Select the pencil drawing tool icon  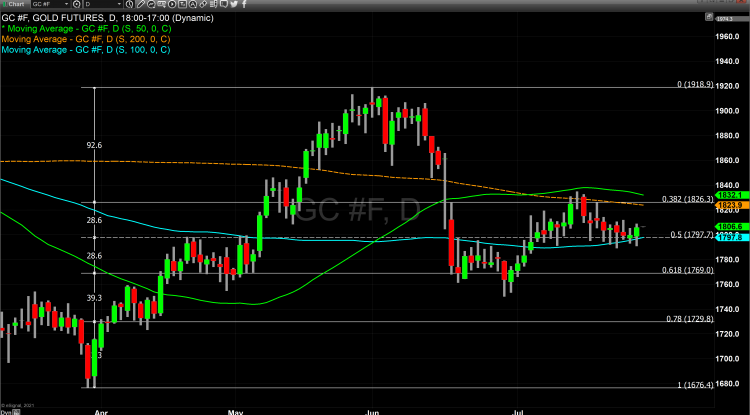pyautogui.click(x=140, y=5)
